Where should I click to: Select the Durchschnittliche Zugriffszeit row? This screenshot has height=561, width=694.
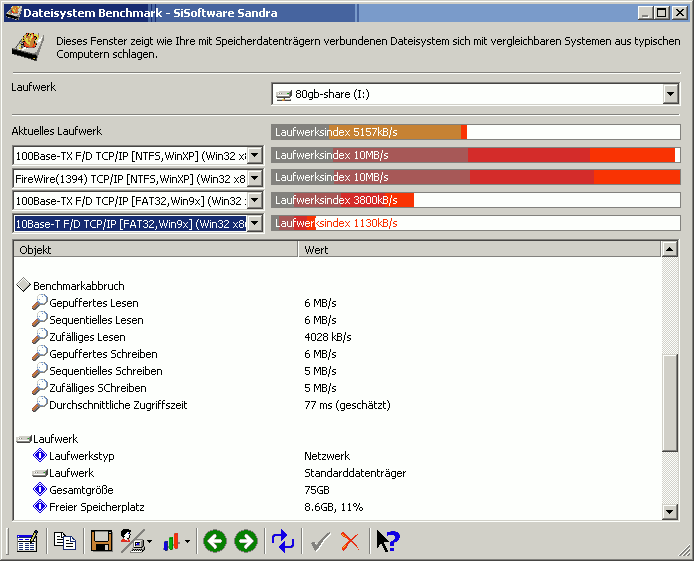[x=338, y=405]
